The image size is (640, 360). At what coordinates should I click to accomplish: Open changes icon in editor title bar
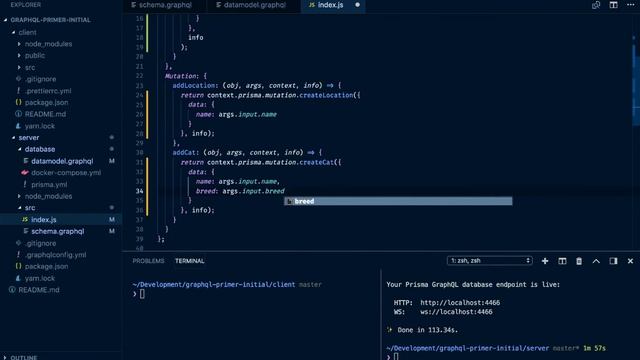pyautogui.click(x=596, y=5)
